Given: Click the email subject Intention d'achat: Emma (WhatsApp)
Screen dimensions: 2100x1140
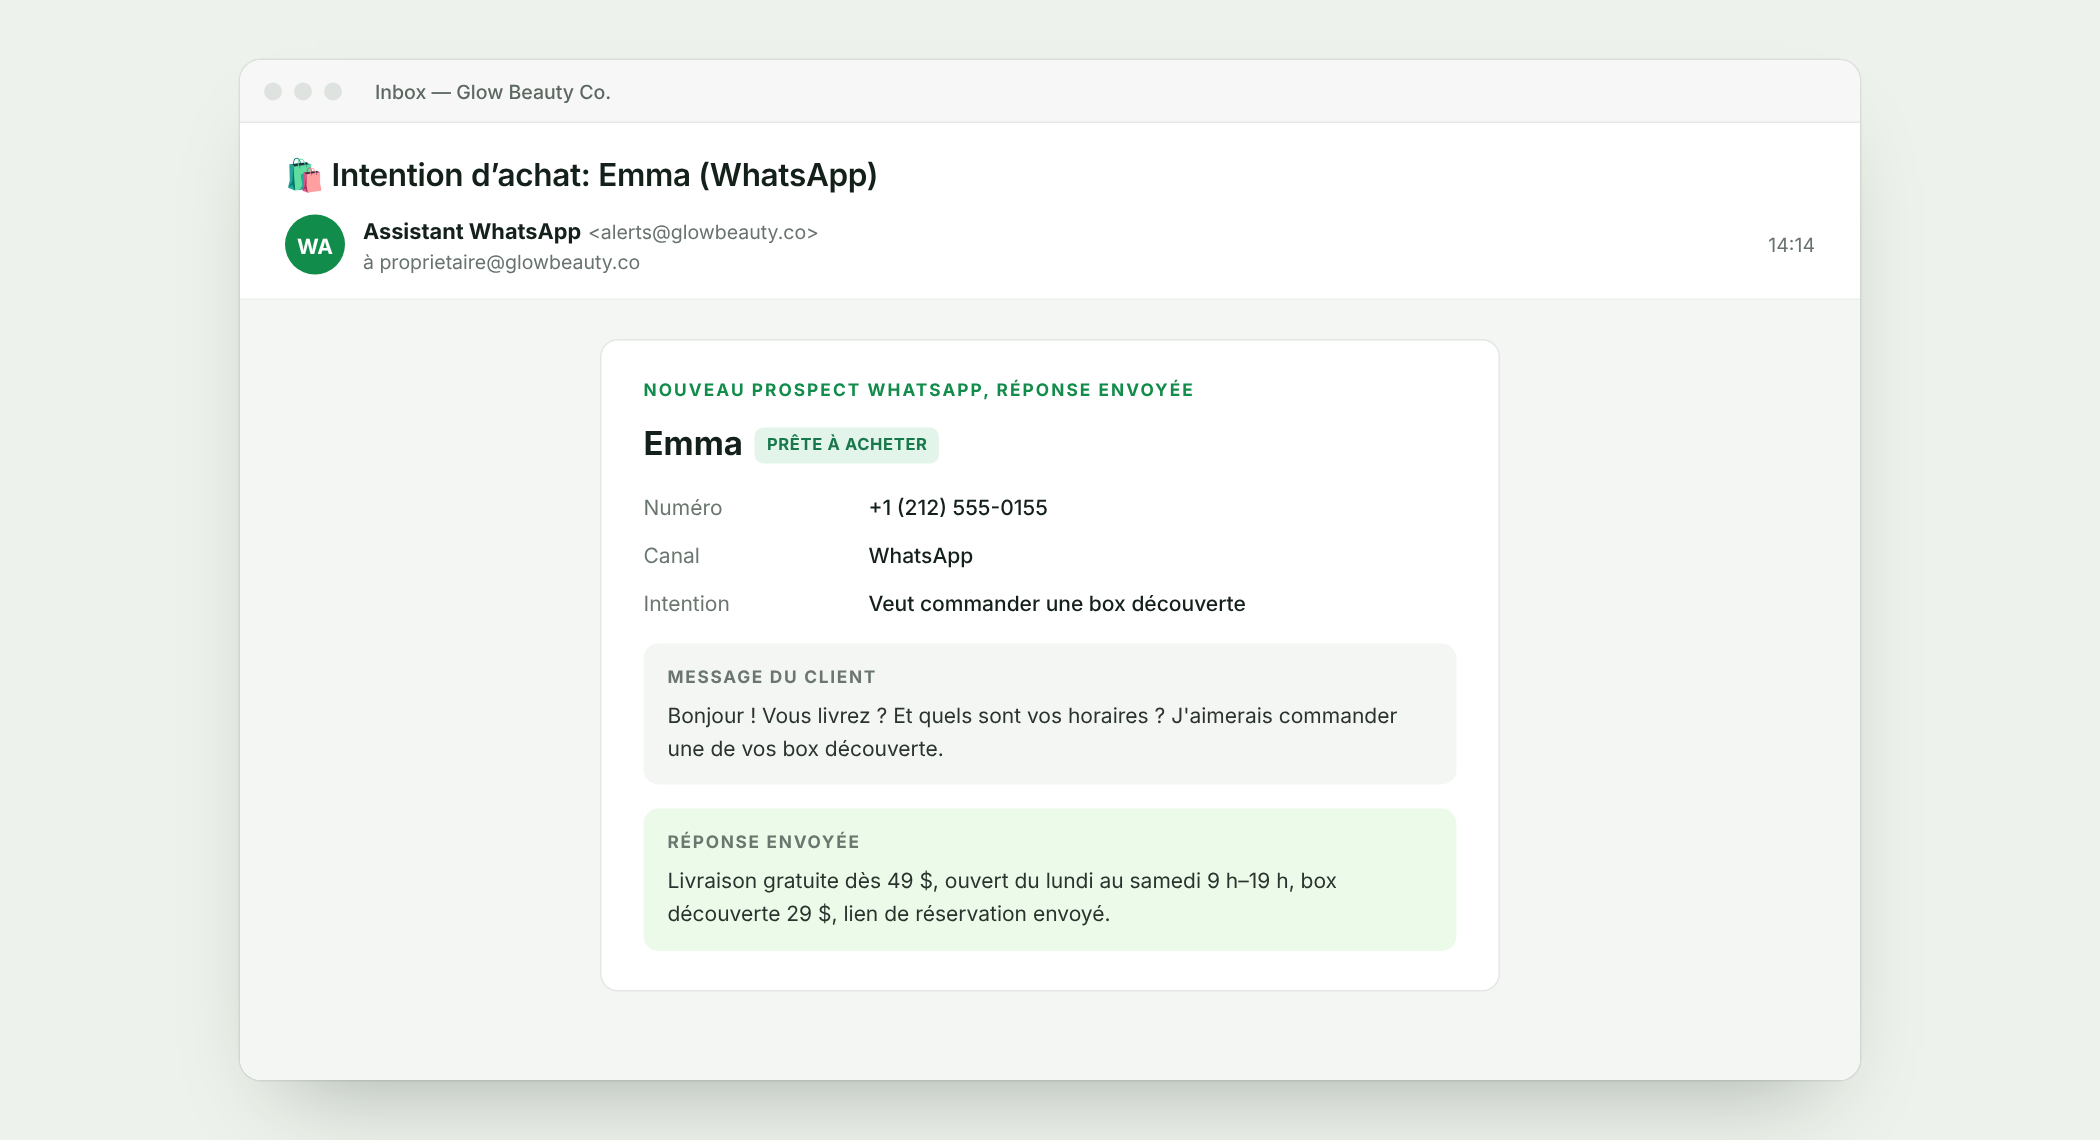Looking at the screenshot, I should [x=604, y=175].
